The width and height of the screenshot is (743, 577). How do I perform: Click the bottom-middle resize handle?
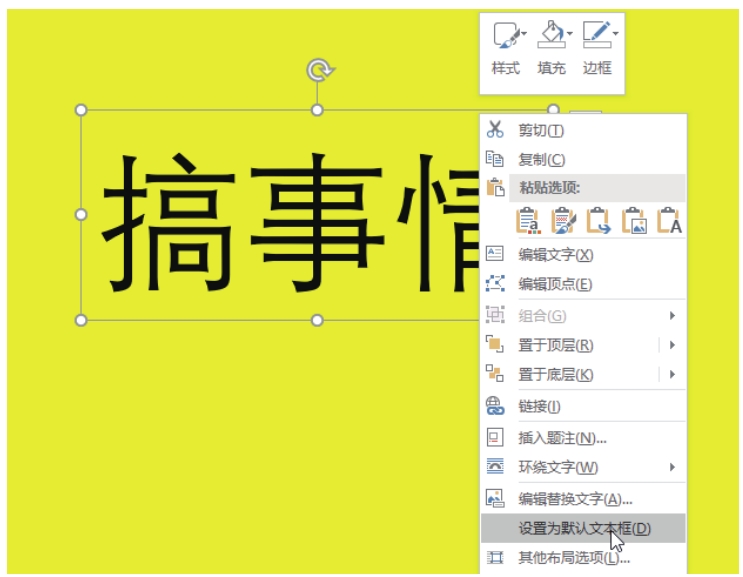tap(317, 320)
